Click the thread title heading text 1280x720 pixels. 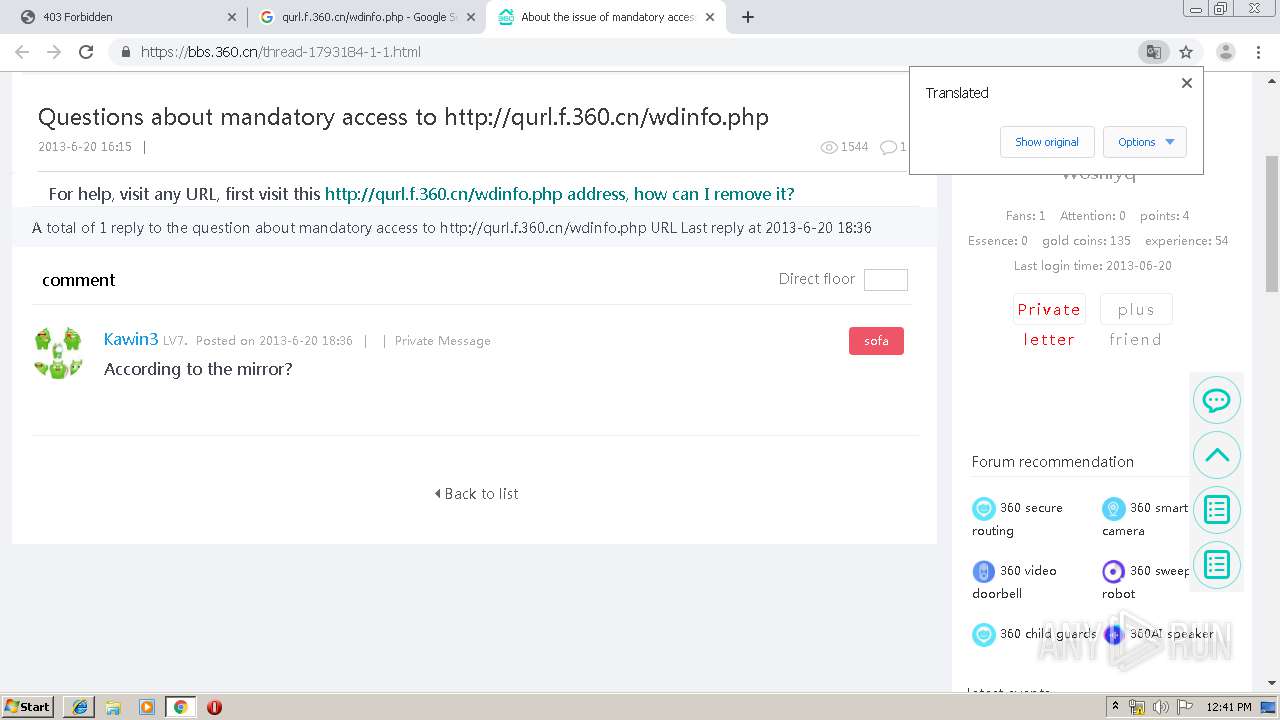click(403, 117)
